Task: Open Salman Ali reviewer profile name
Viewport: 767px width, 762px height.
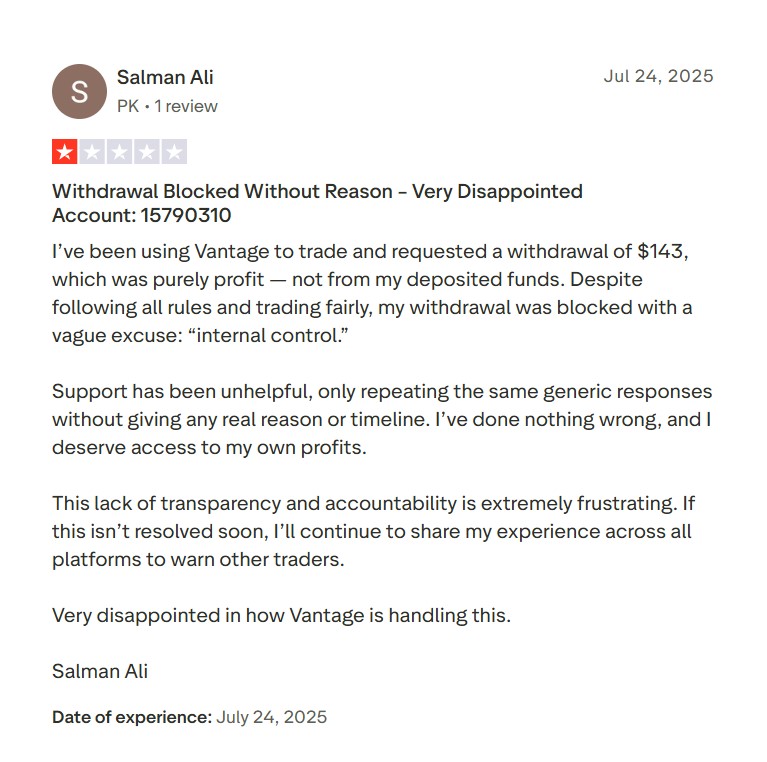Action: coord(165,77)
